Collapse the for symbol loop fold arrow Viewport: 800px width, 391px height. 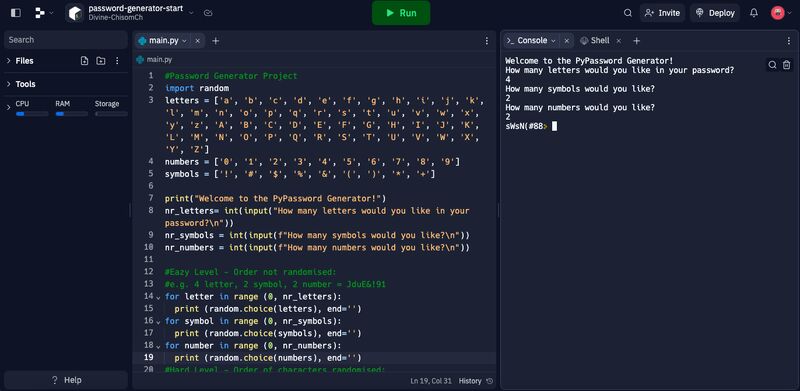158,322
